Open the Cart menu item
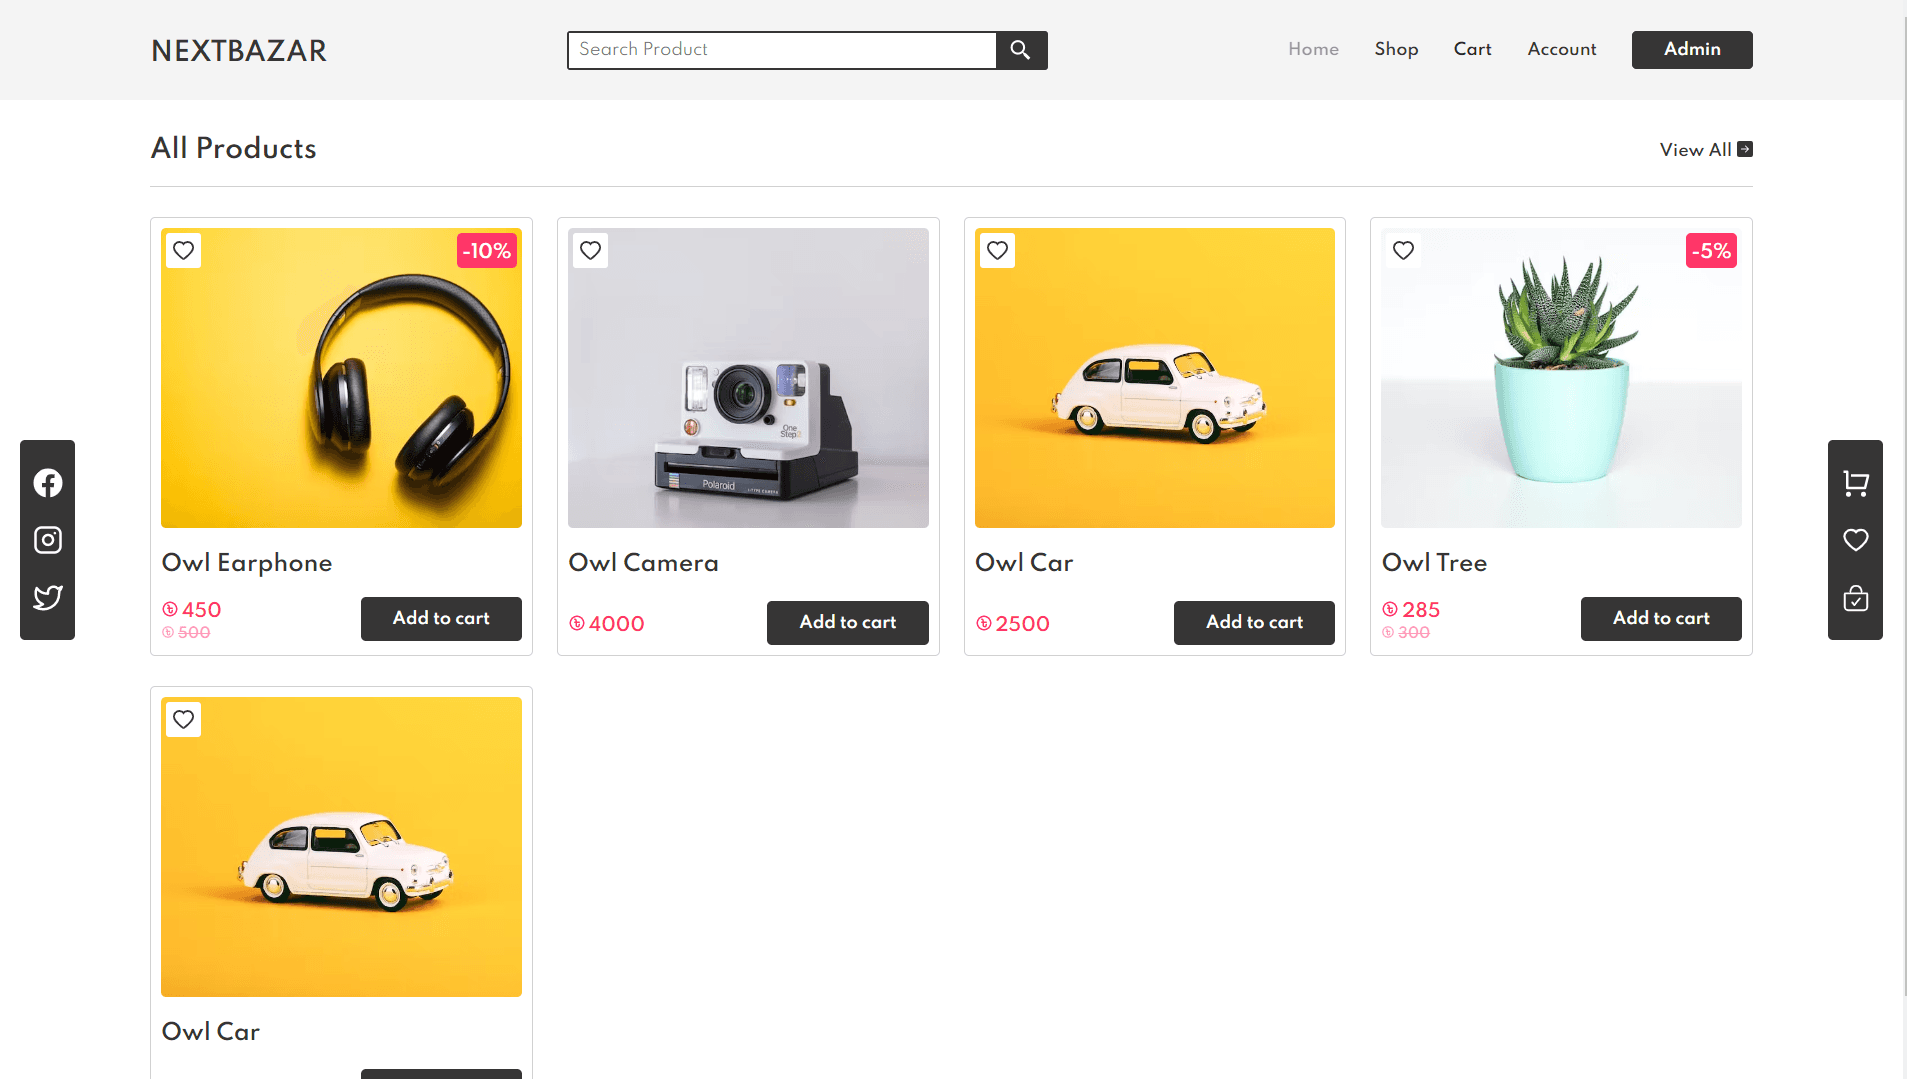The width and height of the screenshot is (1907, 1079). click(1472, 49)
